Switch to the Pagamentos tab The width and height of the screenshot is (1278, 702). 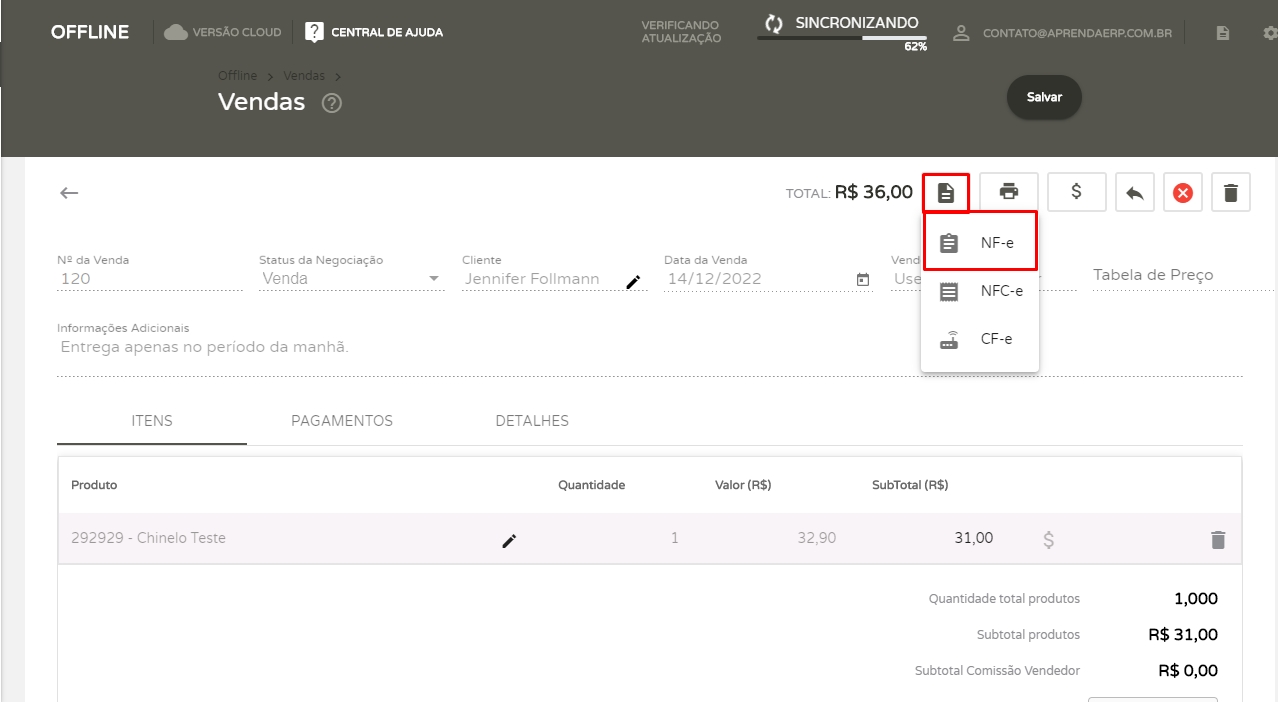click(342, 421)
